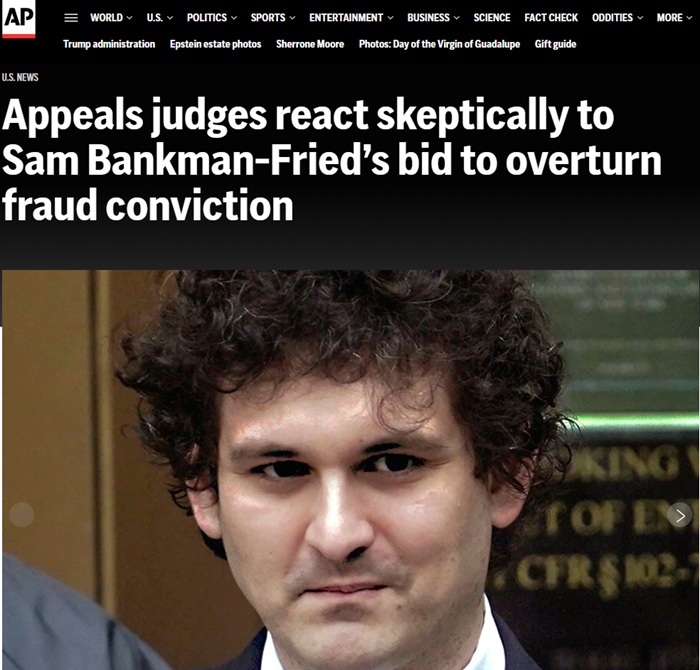
Task: Click the AP logo home icon
Action: tap(18, 20)
